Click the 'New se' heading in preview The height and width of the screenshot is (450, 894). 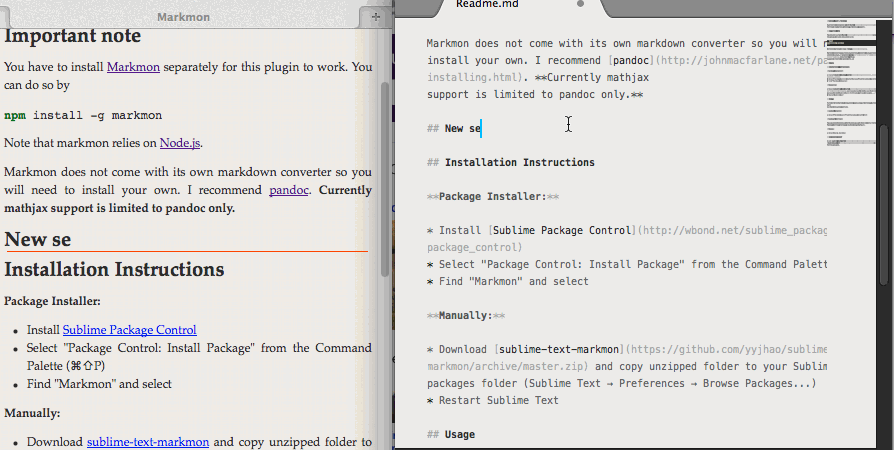pyautogui.click(x=38, y=240)
